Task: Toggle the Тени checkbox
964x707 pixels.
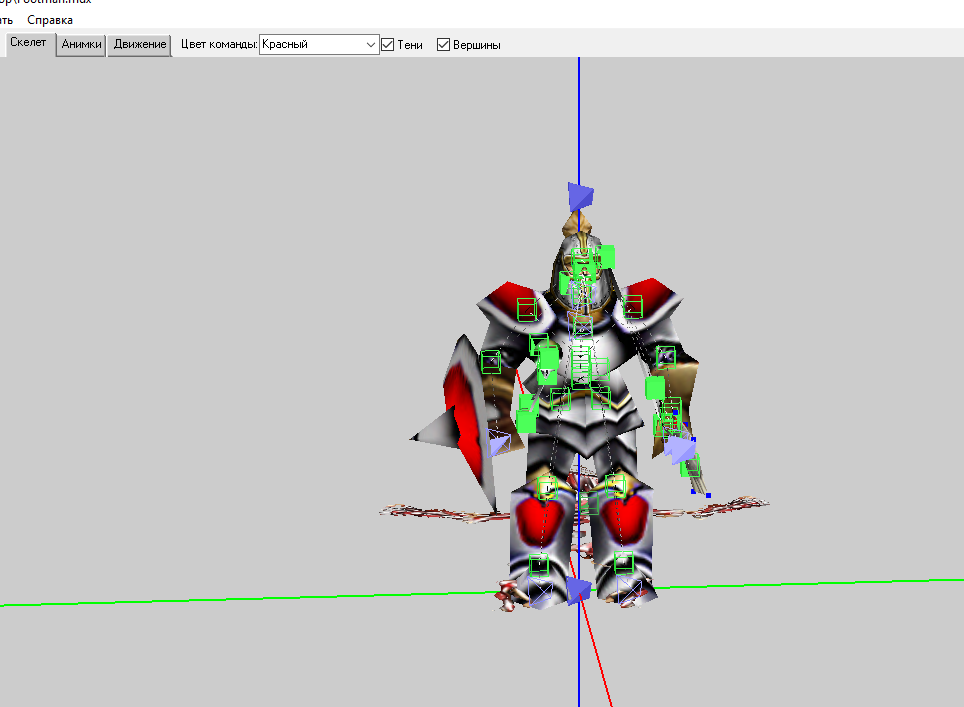Action: [x=388, y=45]
